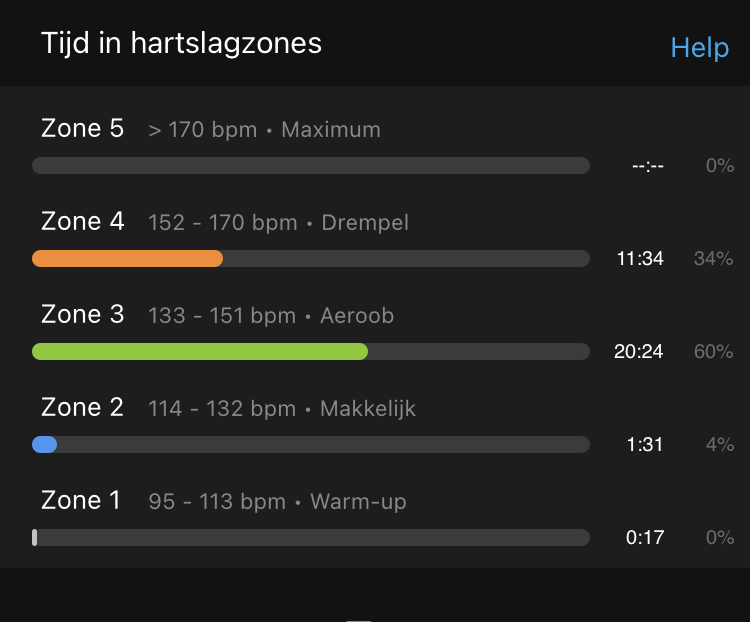Select the Zone 5 label

82,128
